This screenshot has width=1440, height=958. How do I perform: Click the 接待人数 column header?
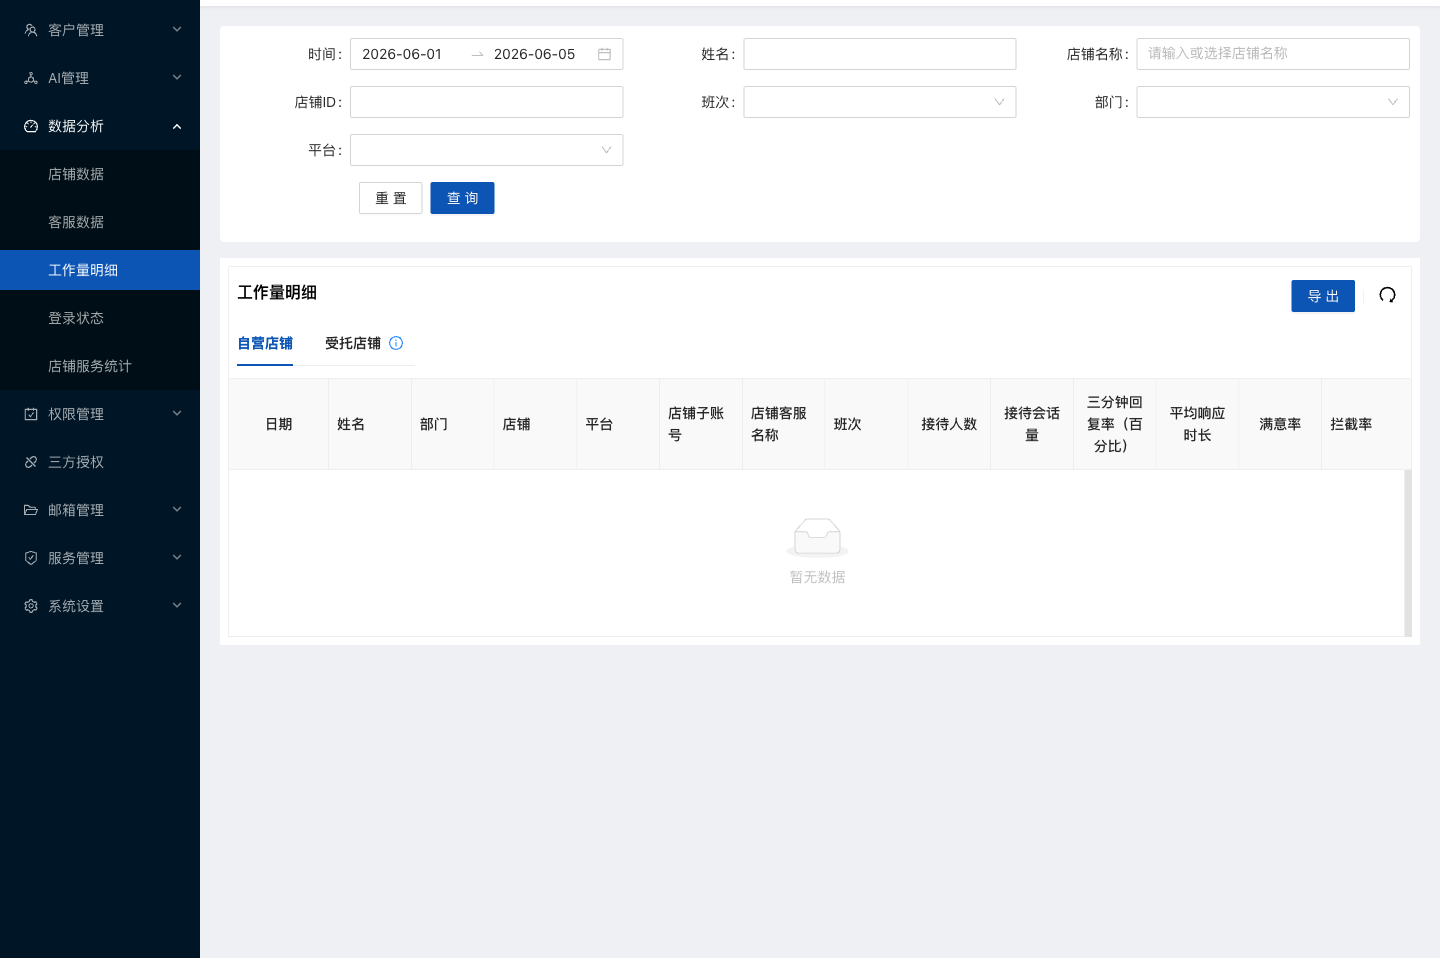tap(949, 424)
